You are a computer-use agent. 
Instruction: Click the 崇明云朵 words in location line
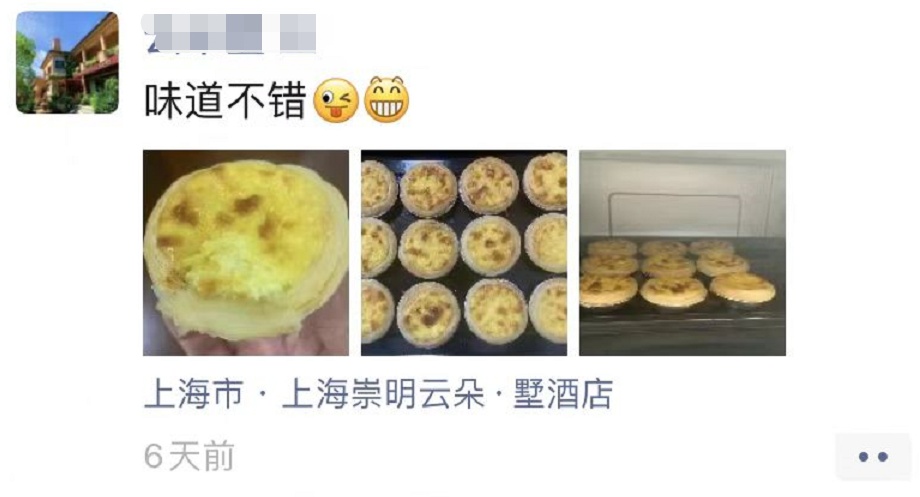[x=418, y=394]
